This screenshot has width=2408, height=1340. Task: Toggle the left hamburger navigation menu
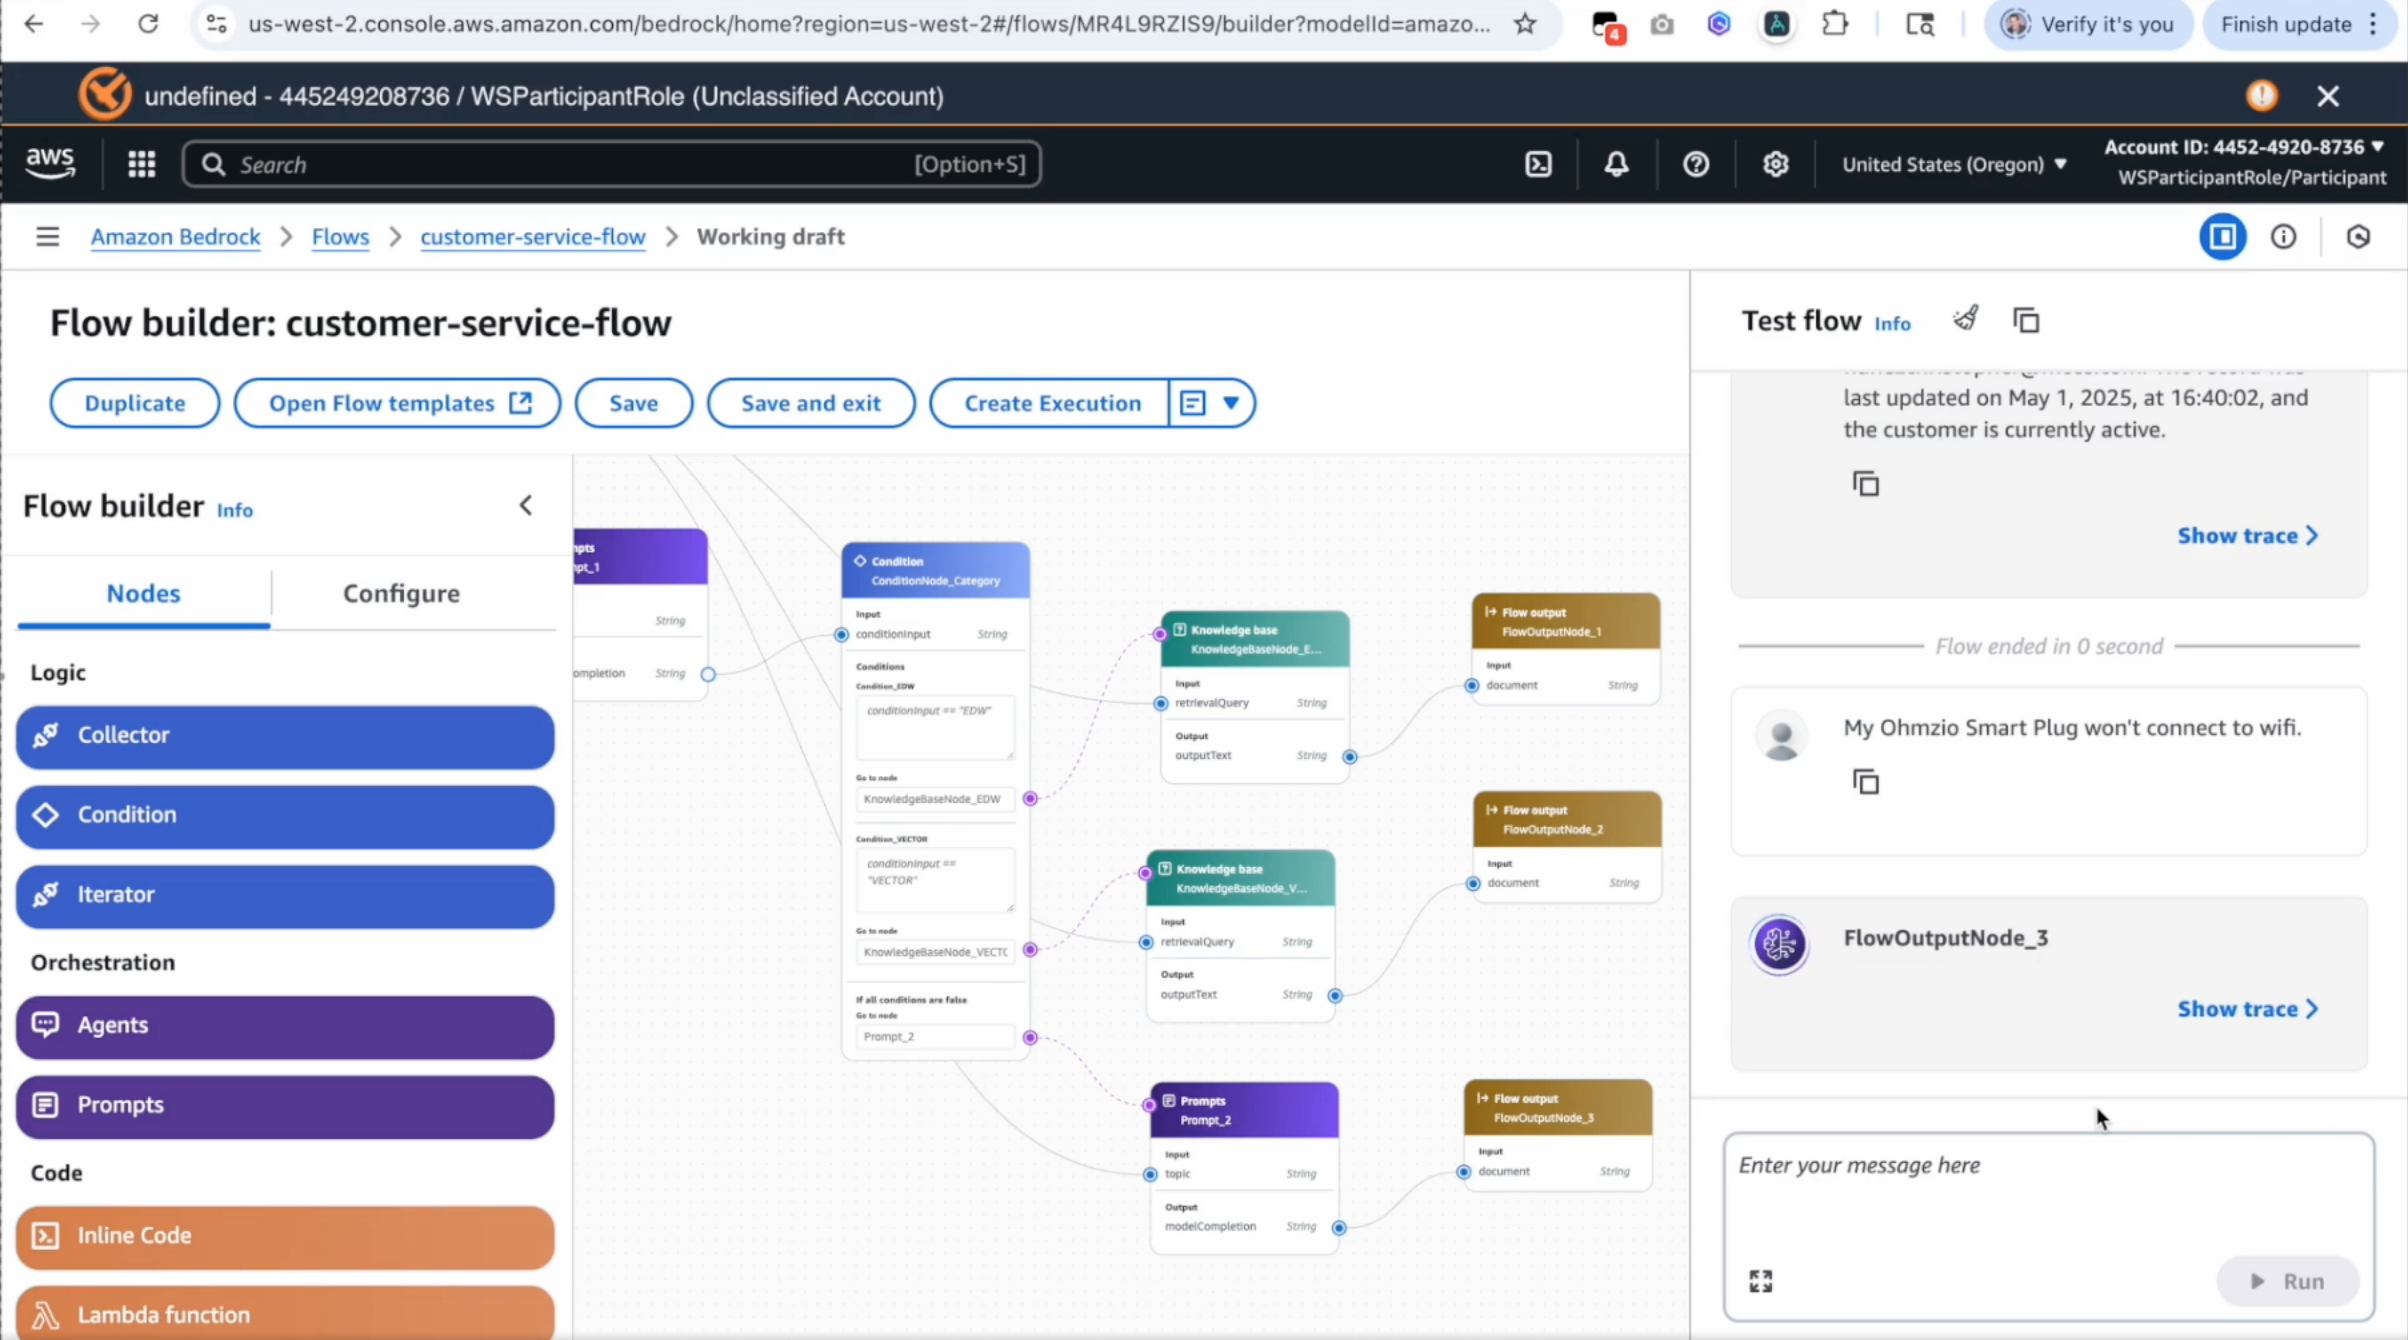tap(47, 237)
